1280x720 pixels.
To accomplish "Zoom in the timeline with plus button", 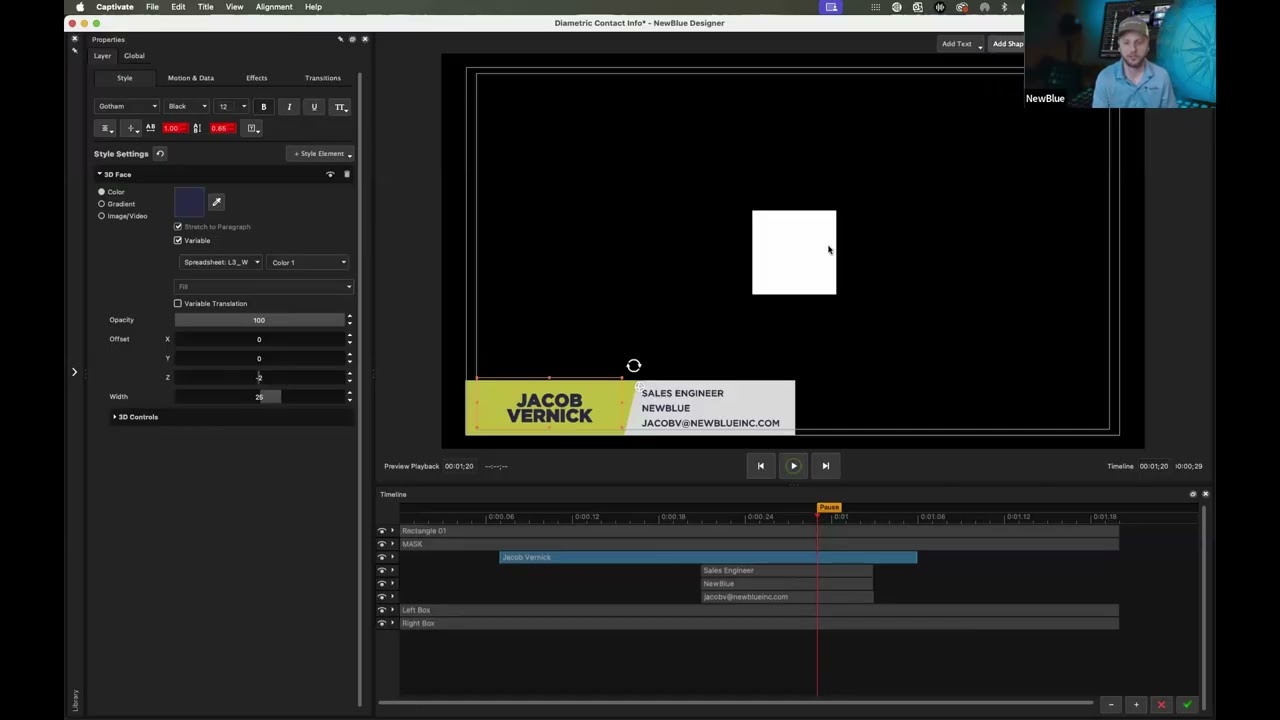I will point(1136,705).
